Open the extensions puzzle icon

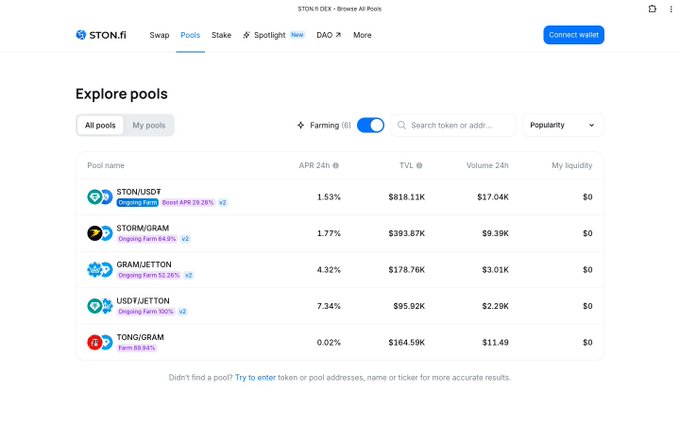tap(652, 9)
